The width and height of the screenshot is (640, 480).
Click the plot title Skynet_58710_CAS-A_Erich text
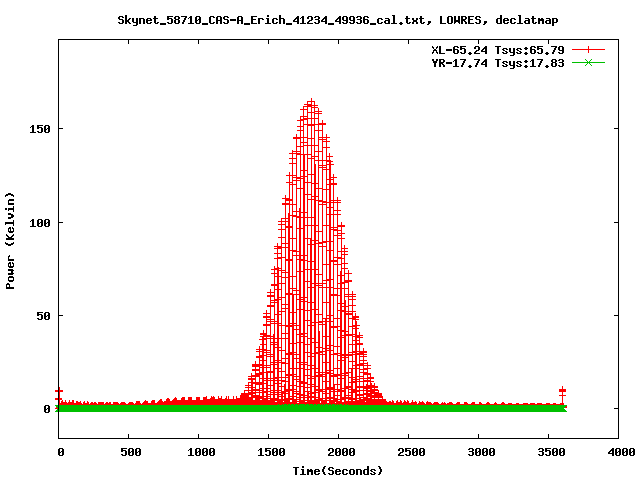pyautogui.click(x=338, y=20)
